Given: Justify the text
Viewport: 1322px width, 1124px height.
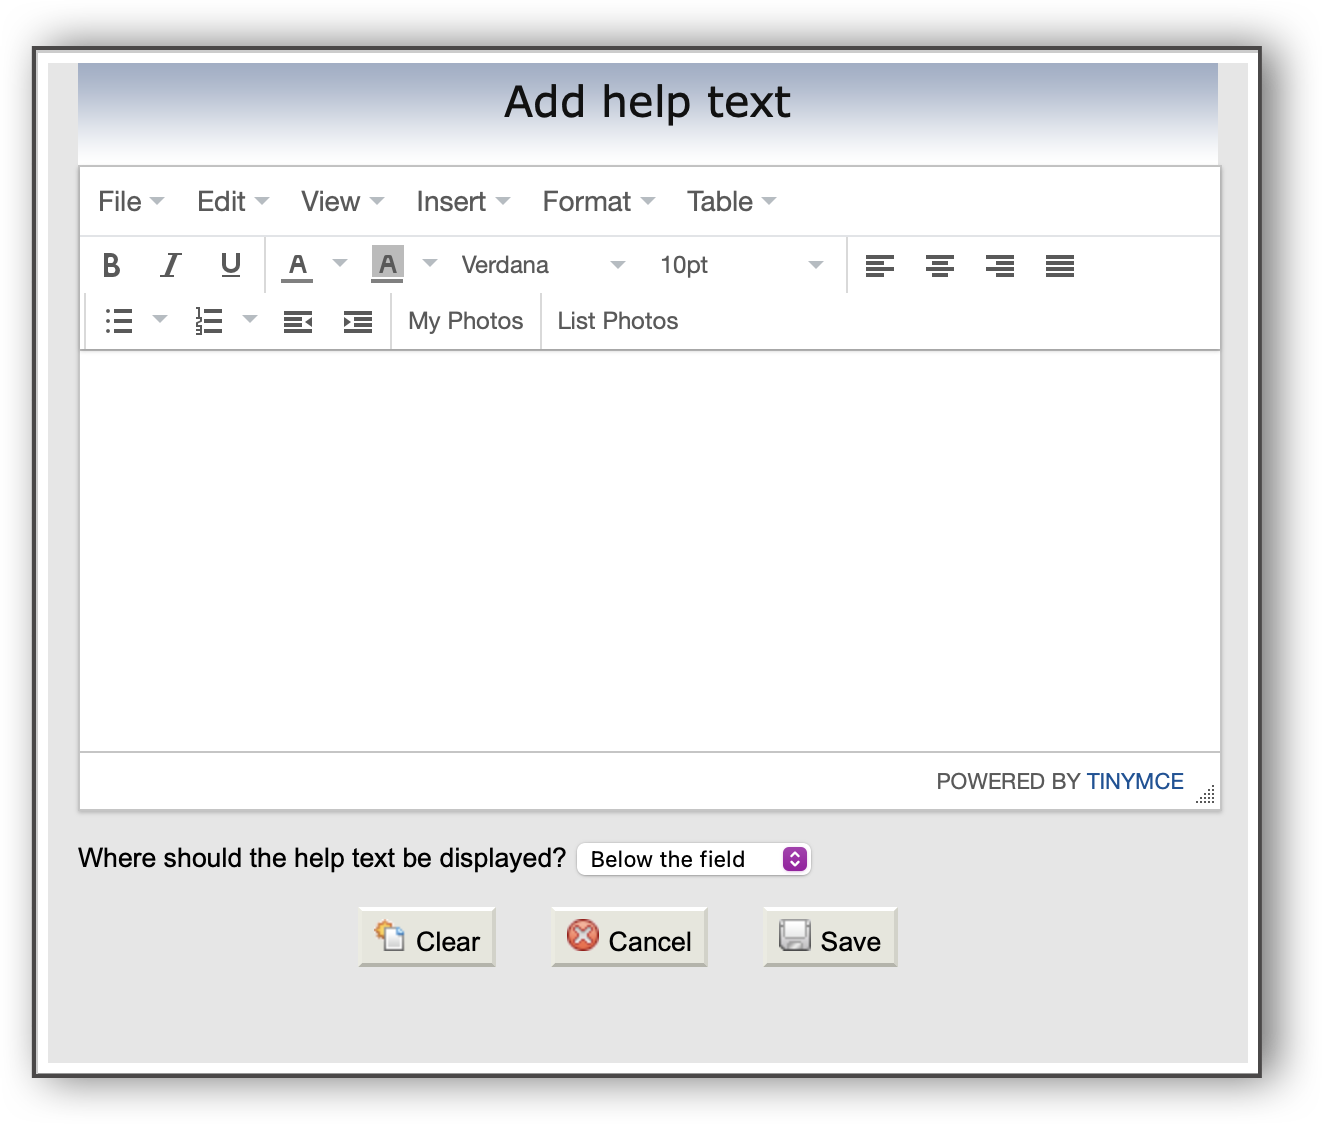Looking at the screenshot, I should pyautogui.click(x=1060, y=265).
